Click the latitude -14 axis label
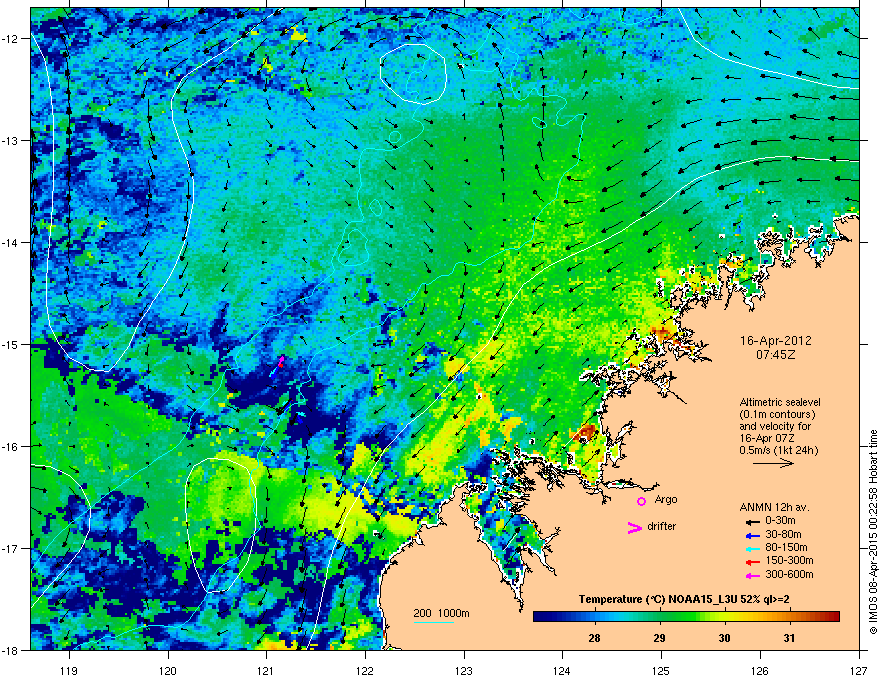Viewport: 880px width, 680px height. tap(11, 242)
